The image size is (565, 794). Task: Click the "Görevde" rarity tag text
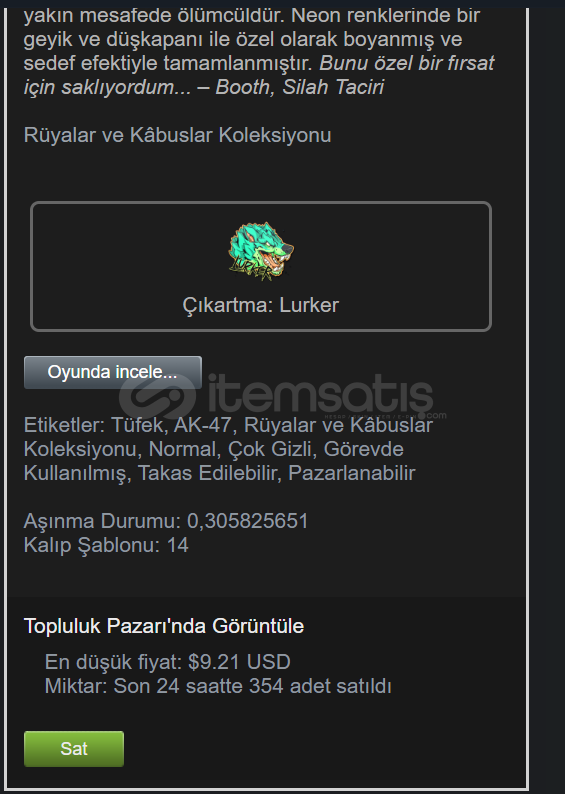click(x=364, y=449)
